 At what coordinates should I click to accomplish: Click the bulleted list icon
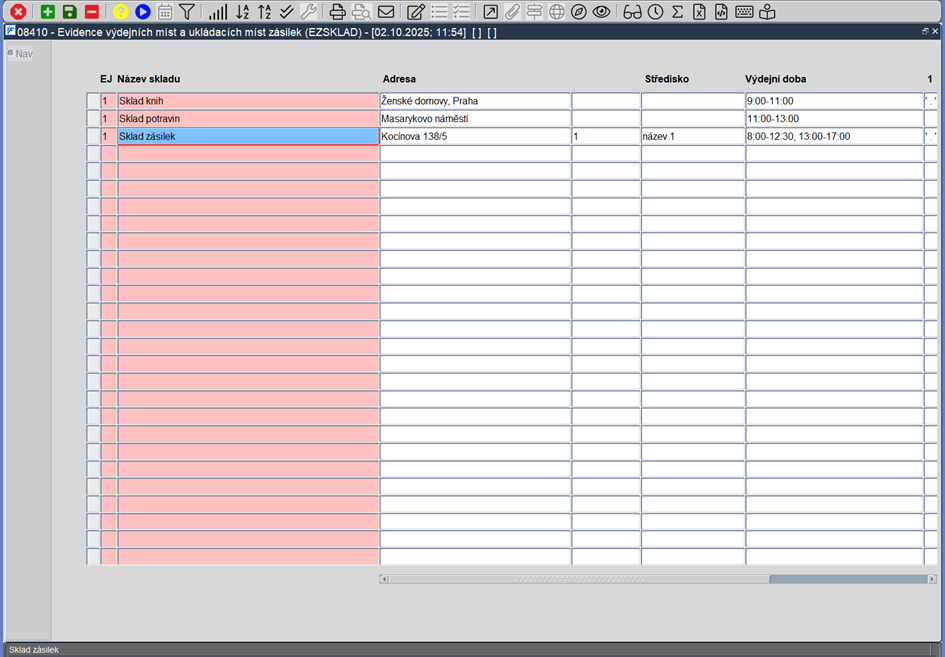tap(439, 11)
